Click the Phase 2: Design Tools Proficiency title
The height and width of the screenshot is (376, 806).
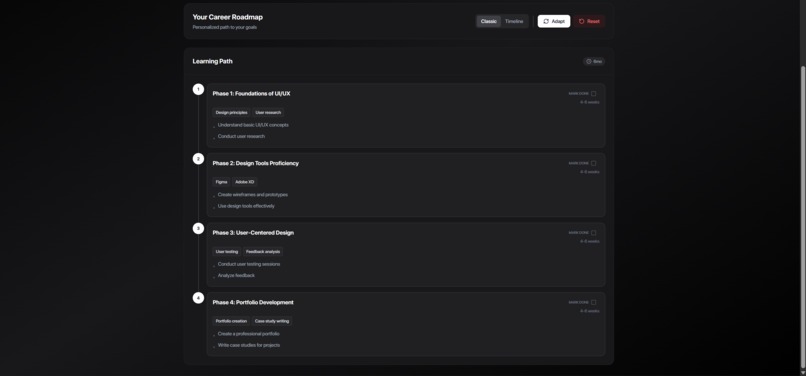click(255, 163)
